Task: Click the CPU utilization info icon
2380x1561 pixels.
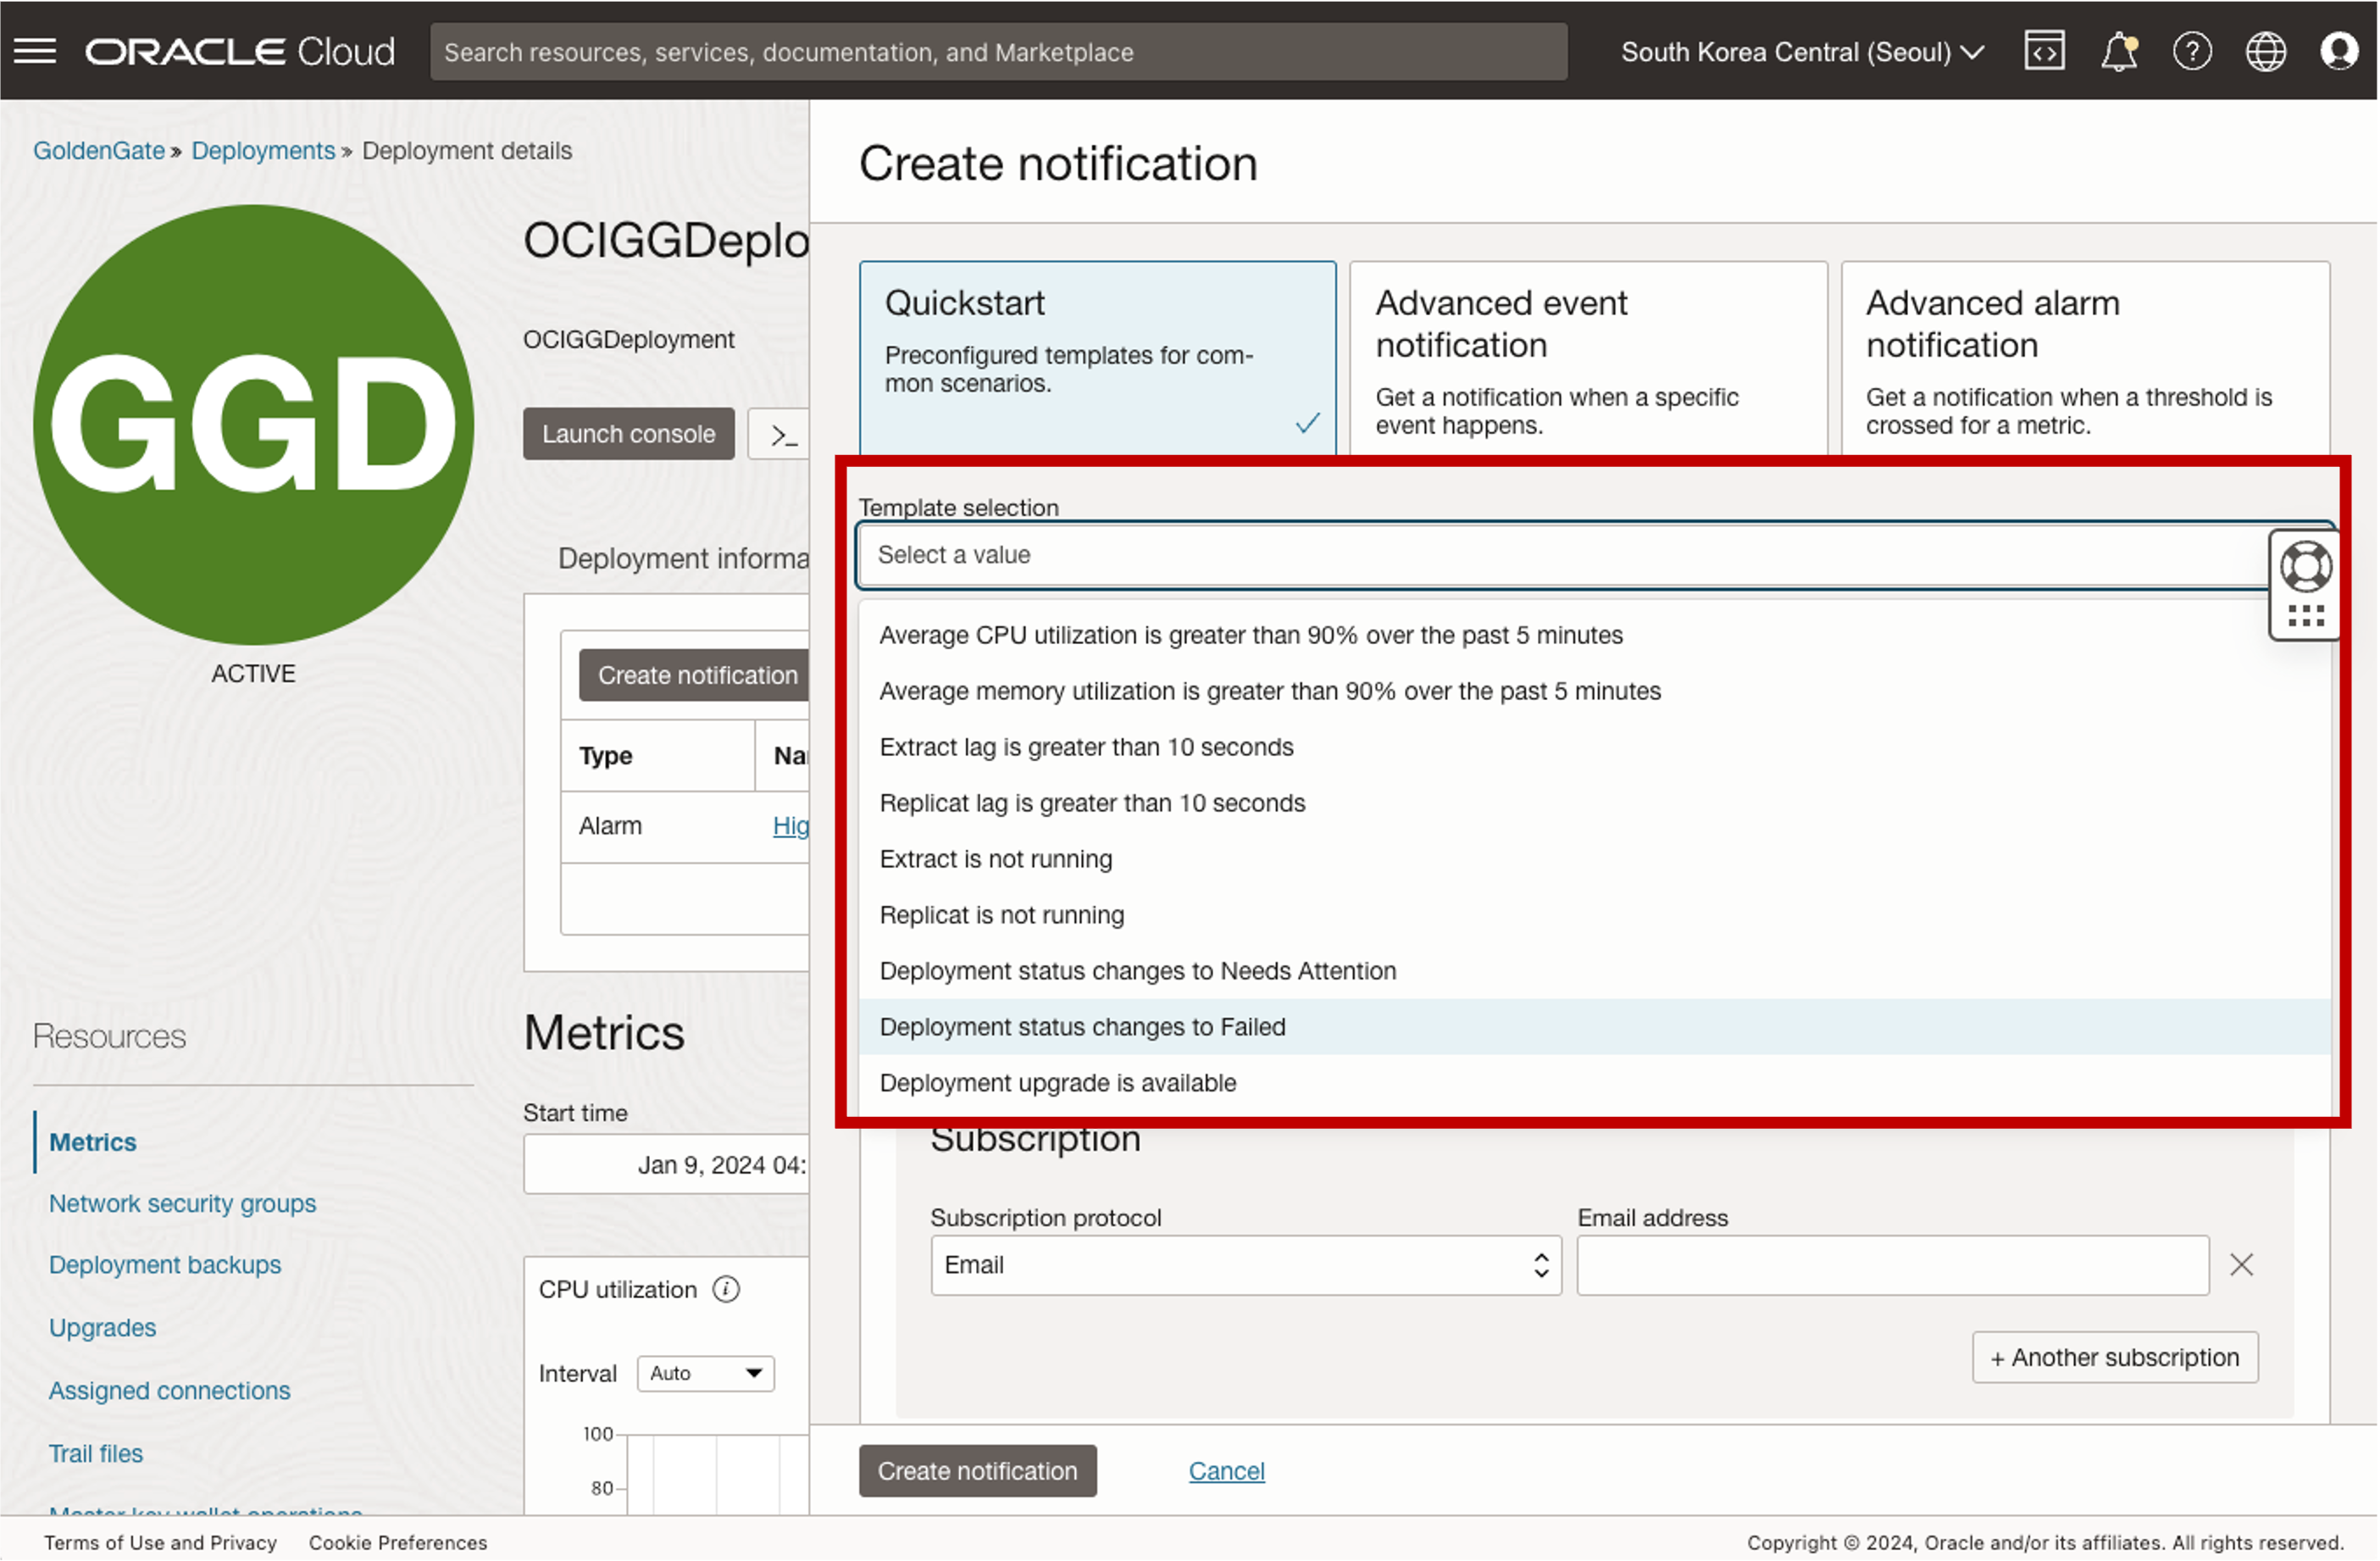Action: click(726, 1289)
